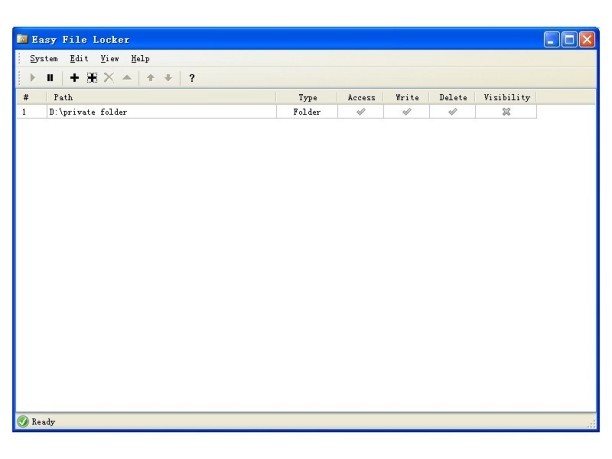The height and width of the screenshot is (459, 612).
Task: Close the Easy File Locker window
Action: click(x=587, y=39)
